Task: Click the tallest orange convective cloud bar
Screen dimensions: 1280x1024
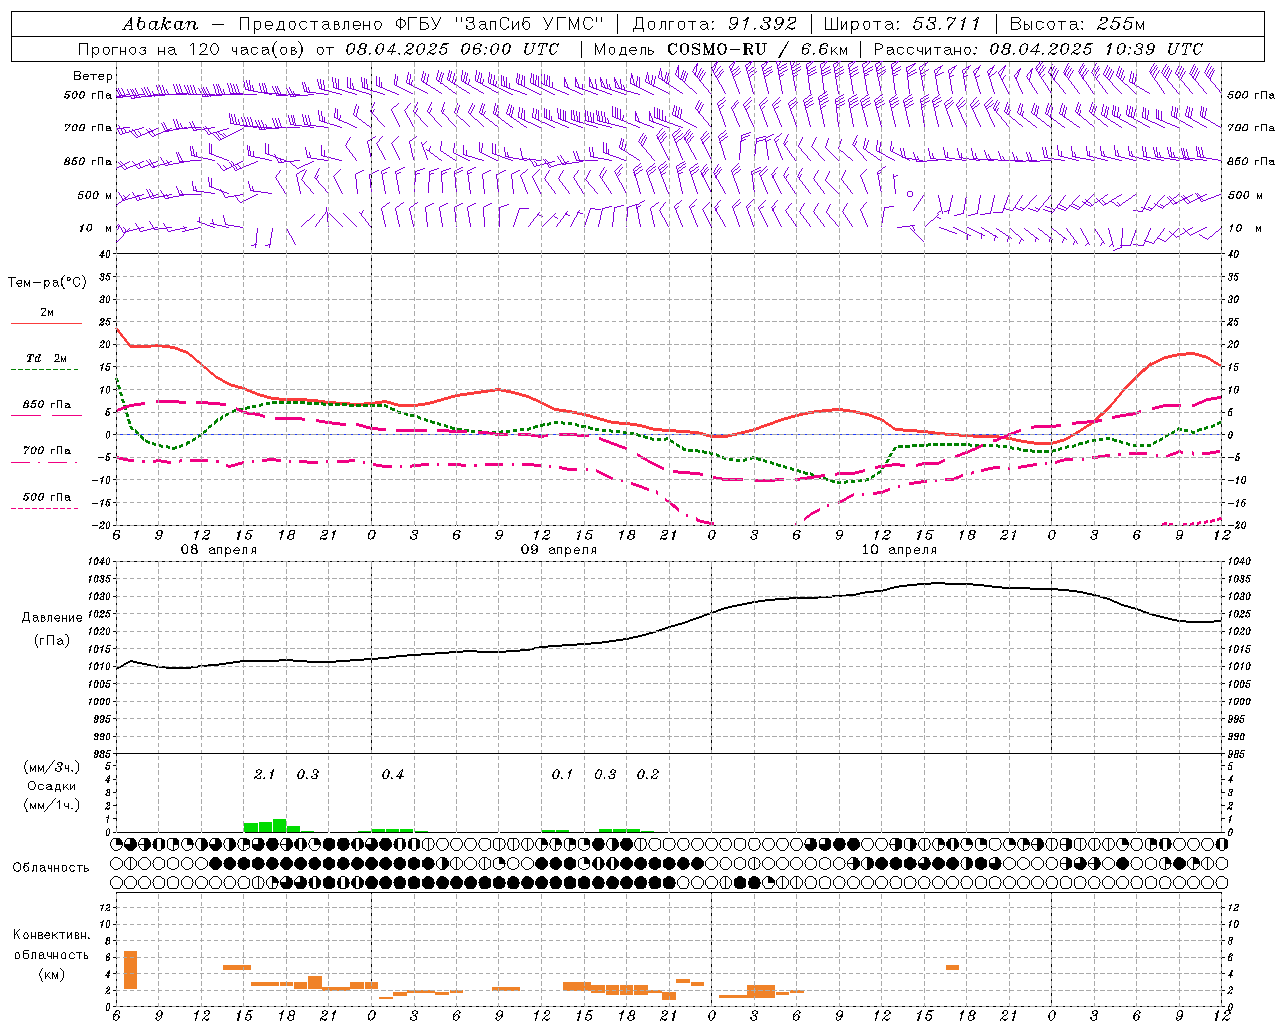Action: pyautogui.click(x=130, y=970)
